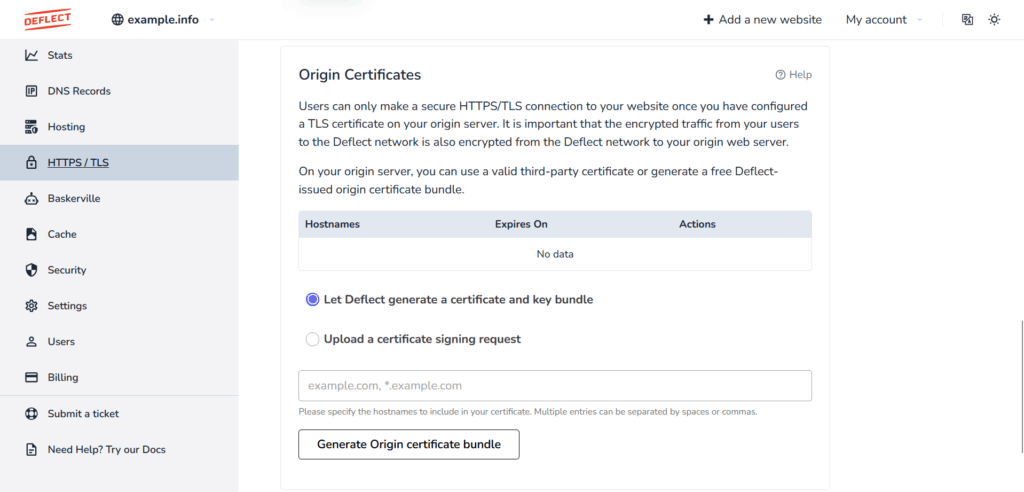
Task: Click the DNS Records IP icon
Action: click(x=31, y=91)
